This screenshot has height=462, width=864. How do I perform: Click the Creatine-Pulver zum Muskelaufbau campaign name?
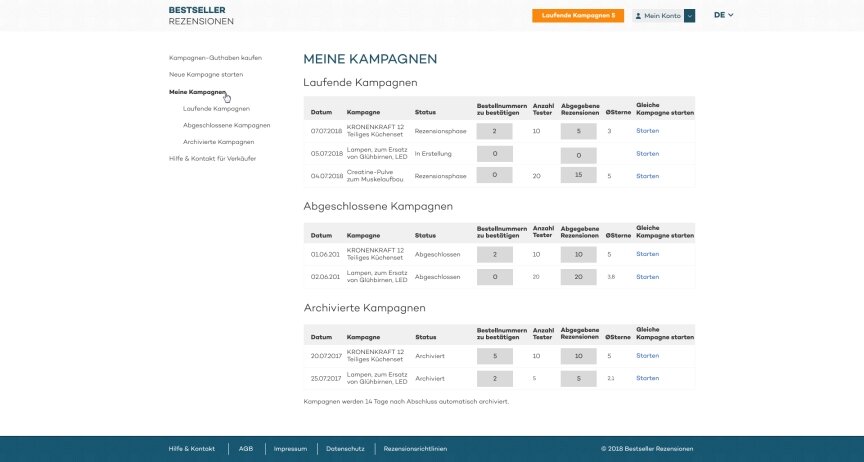375,176
